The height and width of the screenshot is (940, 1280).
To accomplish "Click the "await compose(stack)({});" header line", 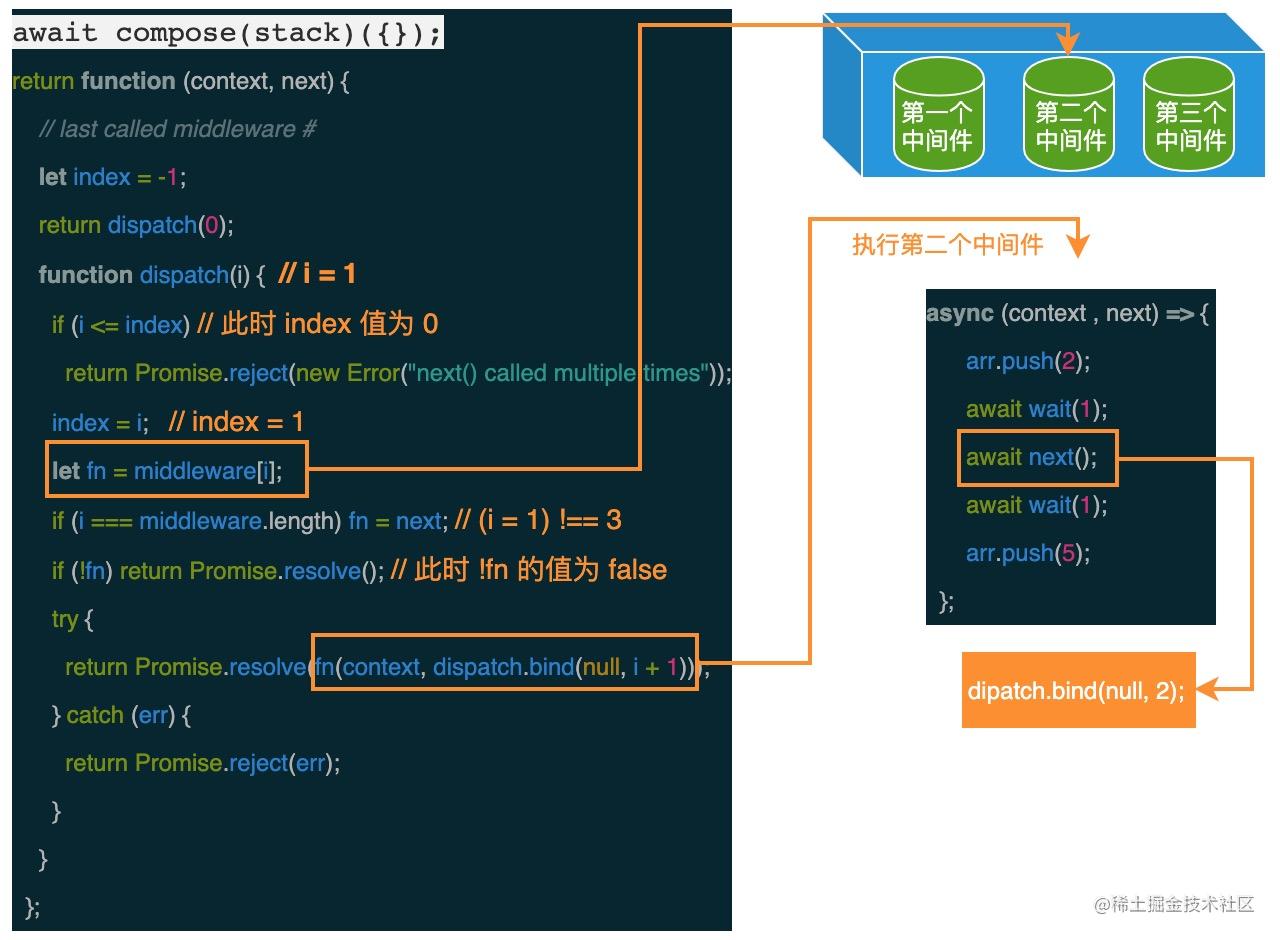I will 227,33.
